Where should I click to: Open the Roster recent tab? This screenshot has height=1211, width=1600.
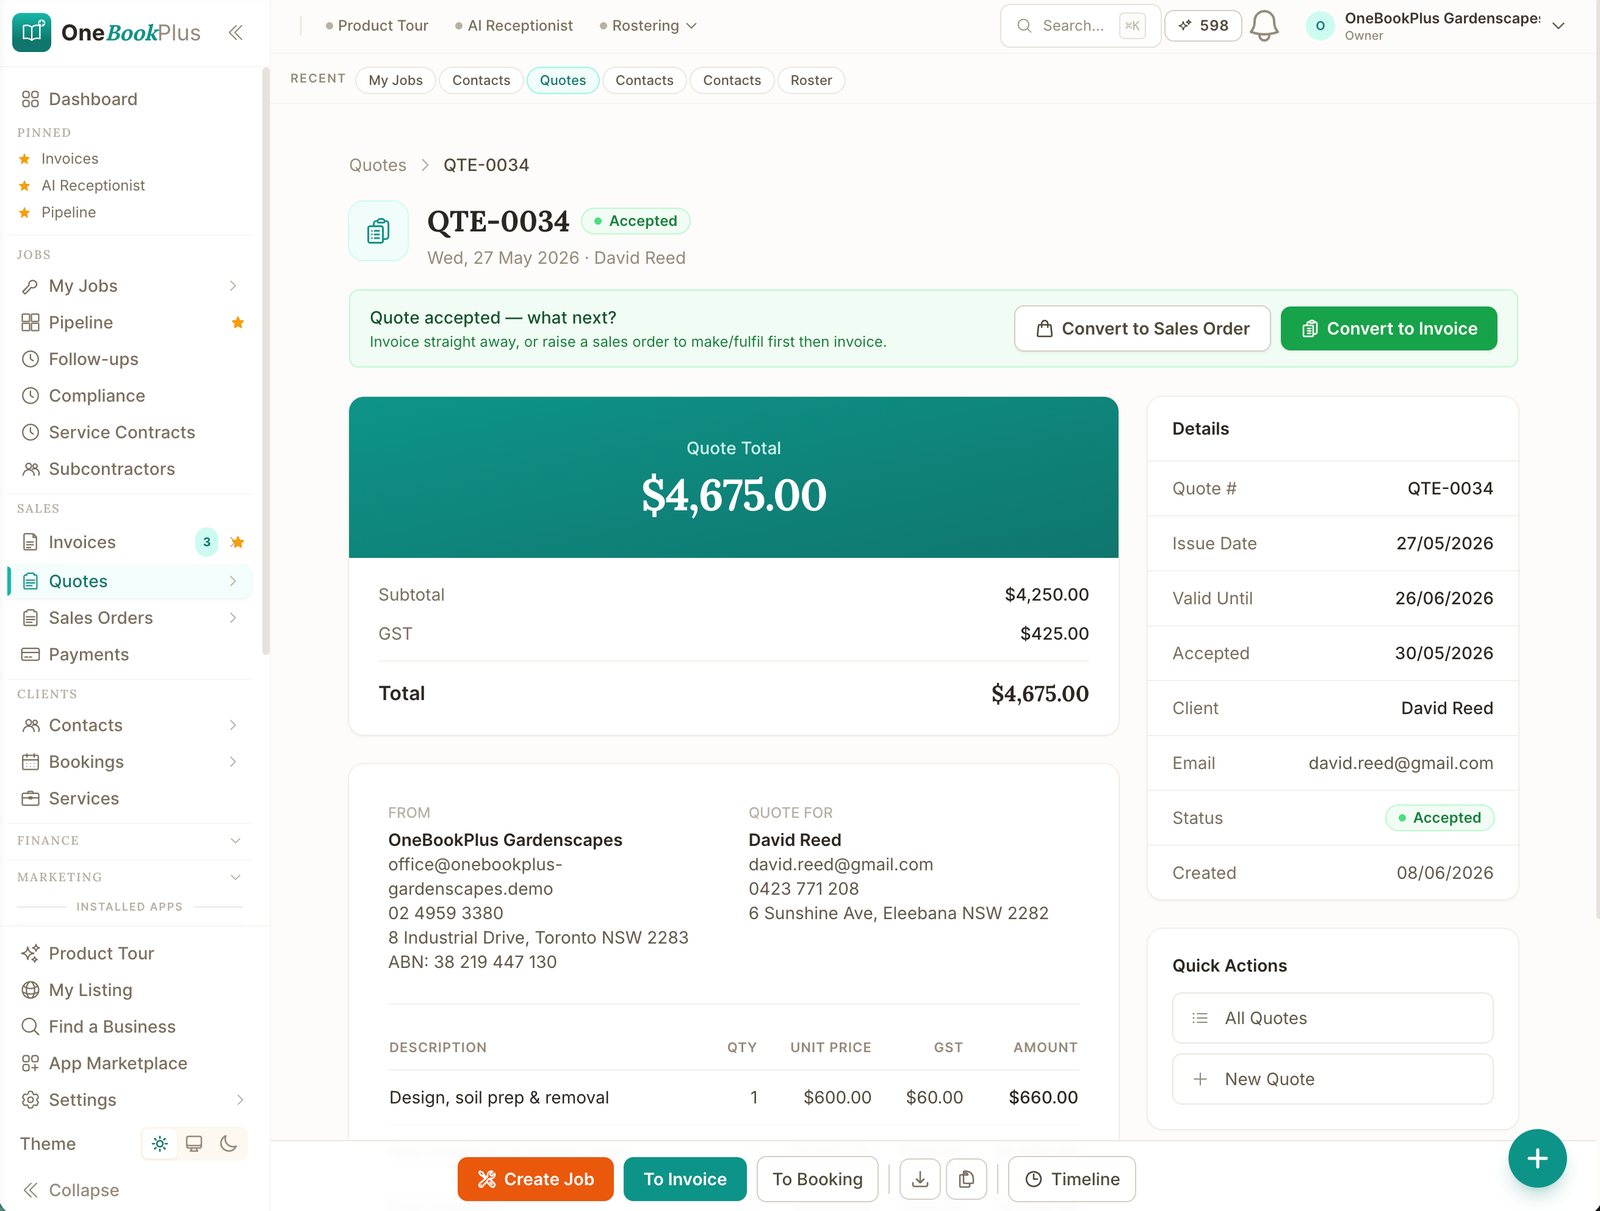(811, 80)
